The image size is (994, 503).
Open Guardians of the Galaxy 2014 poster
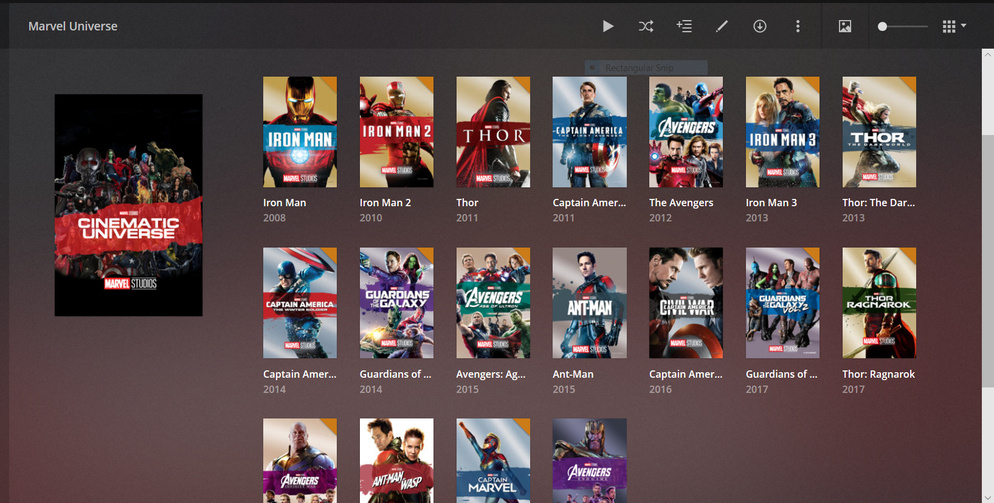tap(396, 303)
